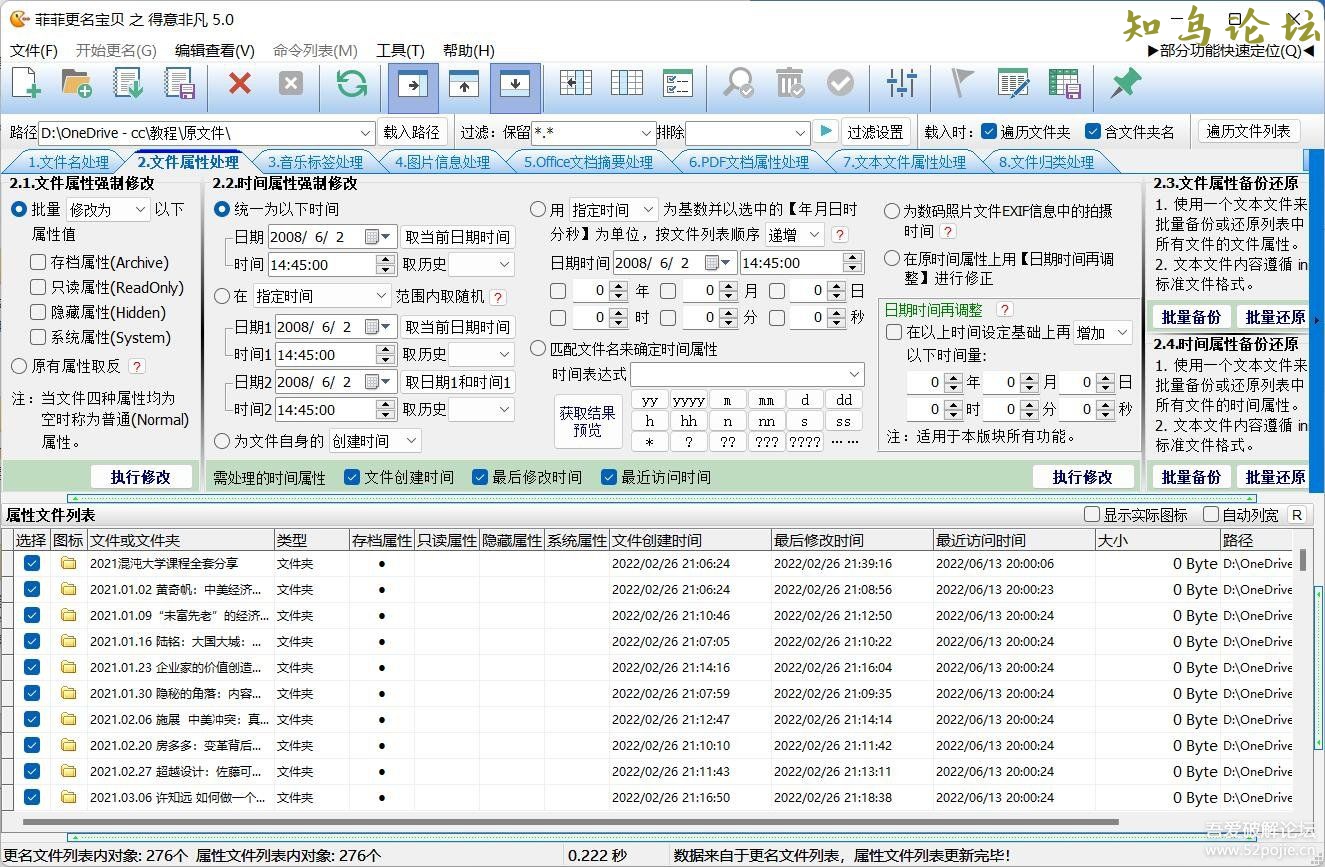Click the edit table pencil icon

(x=1013, y=84)
